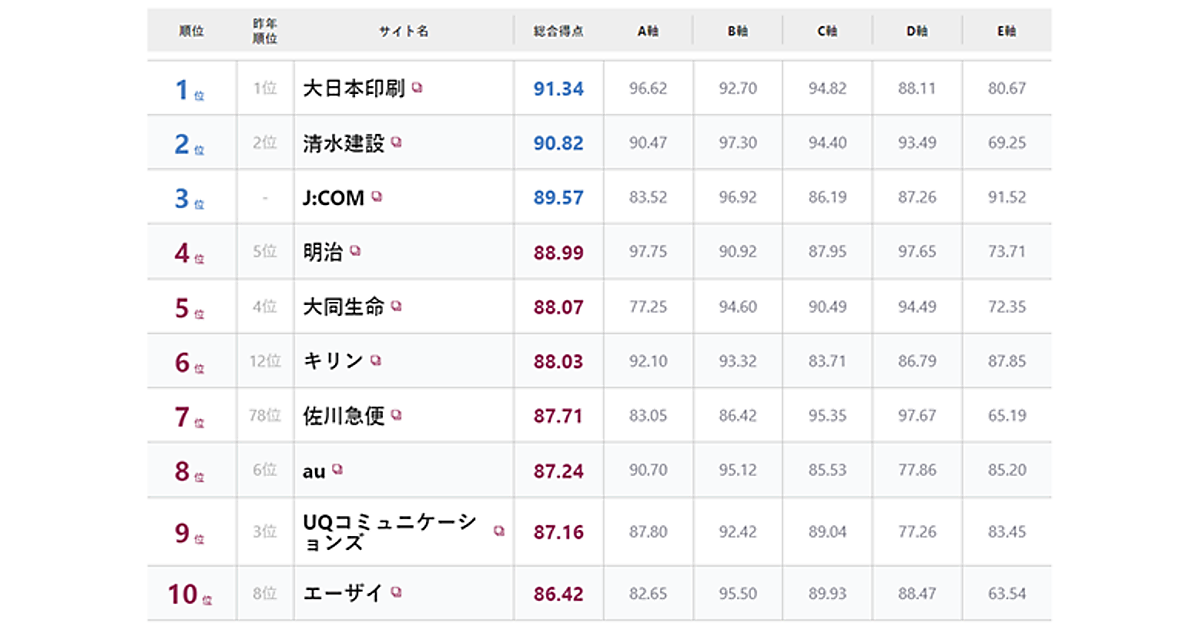
Task: Click external link icon beside 清水建設
Action: [x=396, y=143]
